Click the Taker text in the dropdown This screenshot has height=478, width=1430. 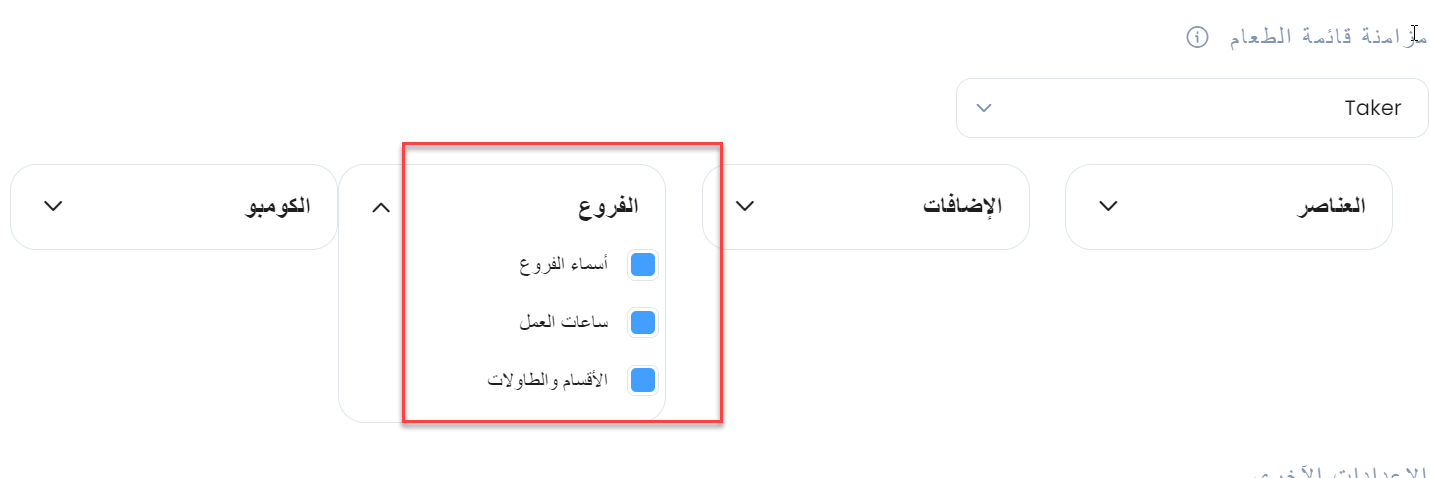1373,108
